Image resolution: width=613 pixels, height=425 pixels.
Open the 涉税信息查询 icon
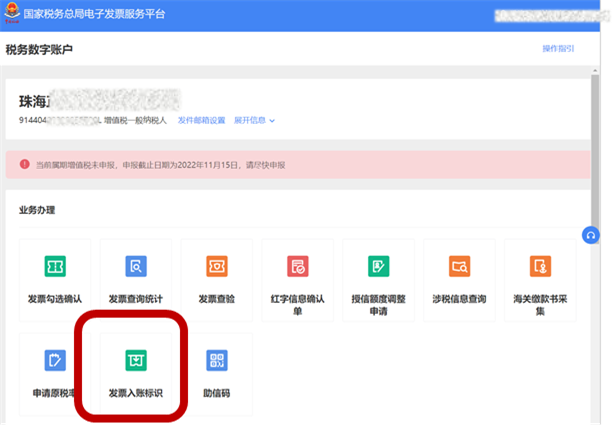tap(459, 266)
